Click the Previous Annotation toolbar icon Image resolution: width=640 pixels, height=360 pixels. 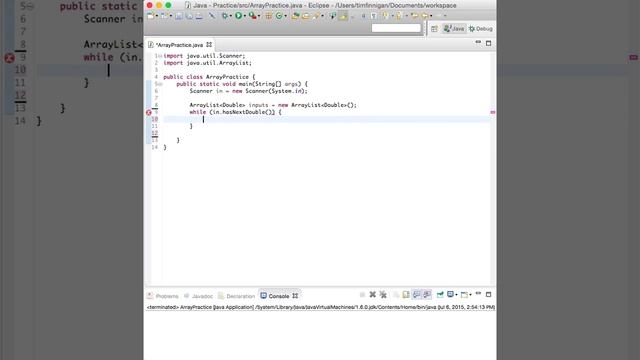(398, 16)
